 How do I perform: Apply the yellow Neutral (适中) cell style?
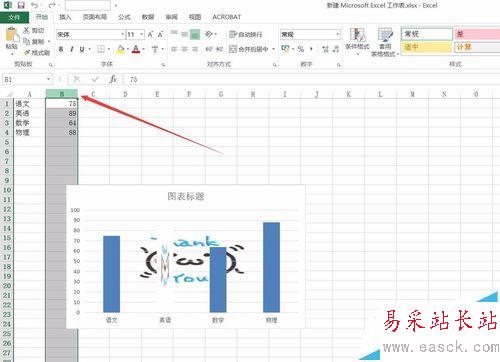coord(427,47)
